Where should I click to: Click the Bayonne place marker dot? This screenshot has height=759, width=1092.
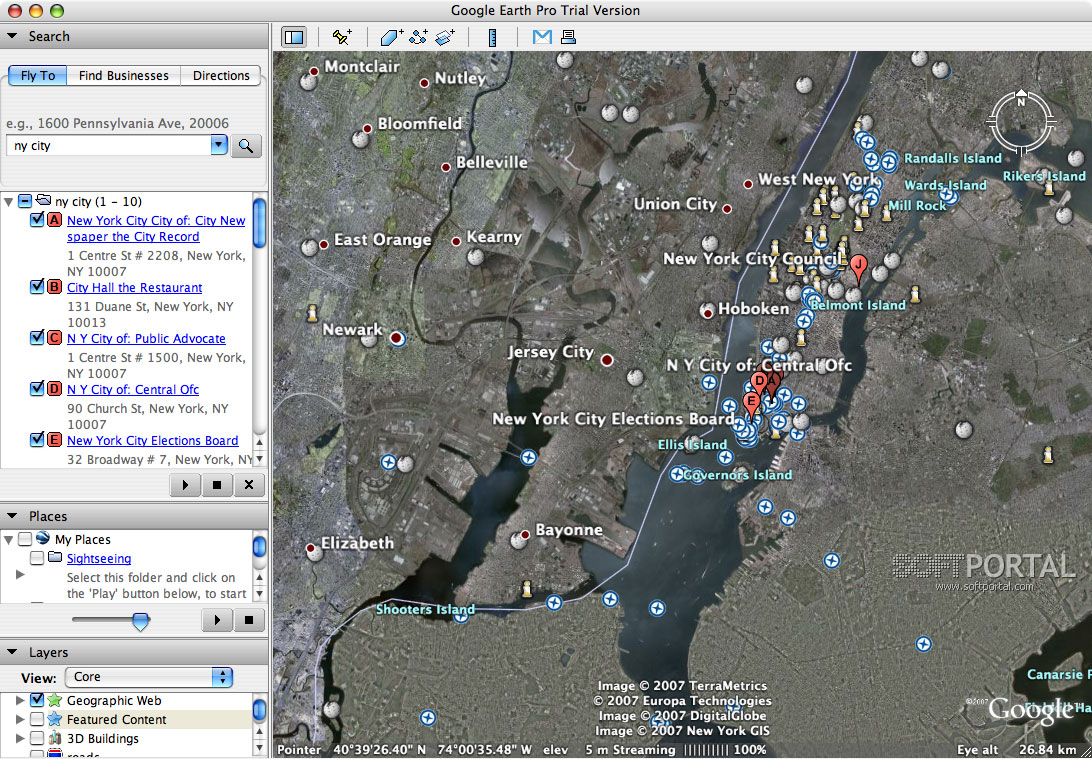525,534
